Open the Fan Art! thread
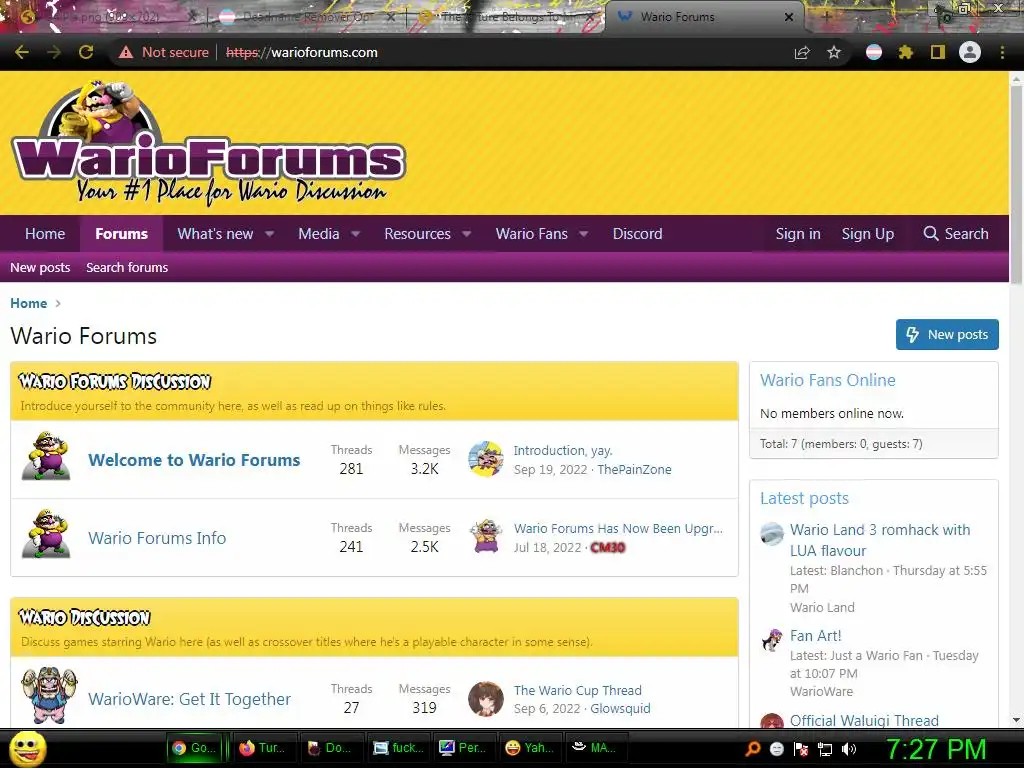This screenshot has height=768, width=1024. click(815, 635)
